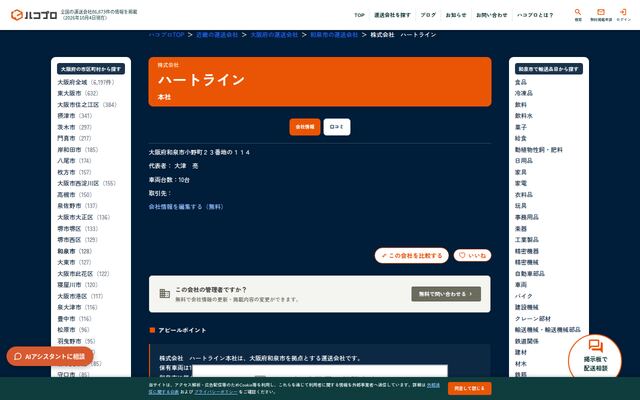Click この会社を比較する button
Viewport: 640px width, 400px height.
[411, 256]
